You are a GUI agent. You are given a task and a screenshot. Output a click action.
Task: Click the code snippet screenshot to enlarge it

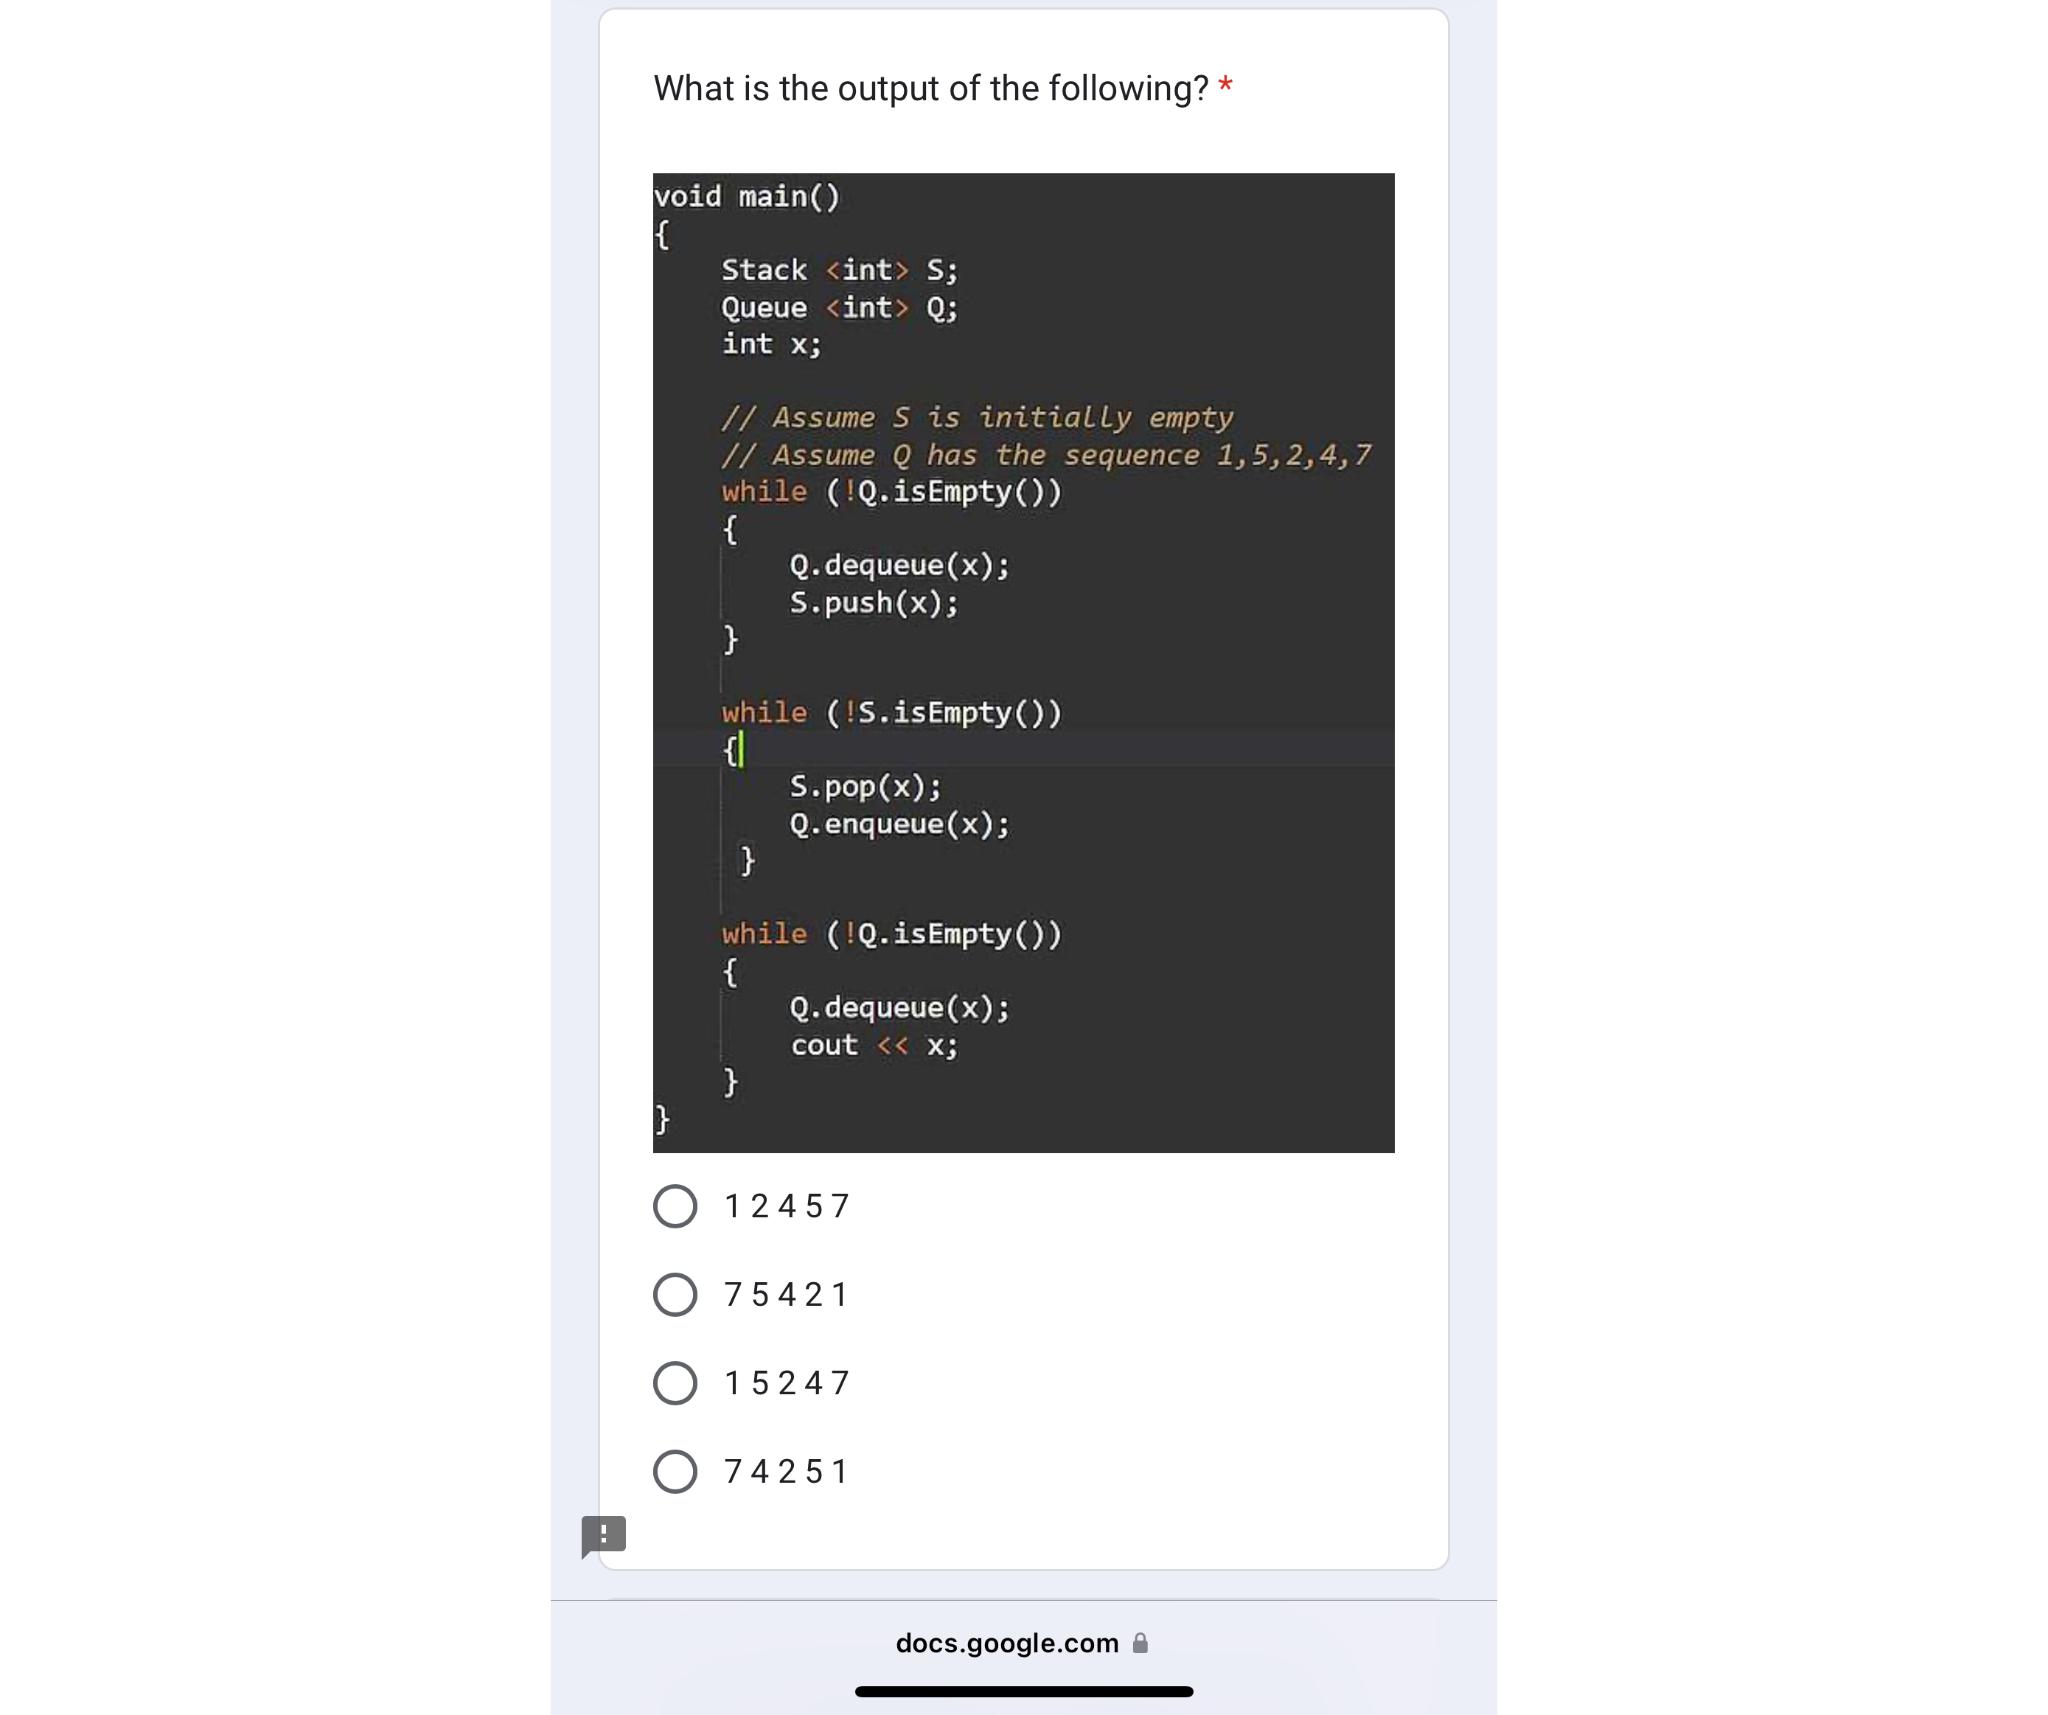[1024, 660]
